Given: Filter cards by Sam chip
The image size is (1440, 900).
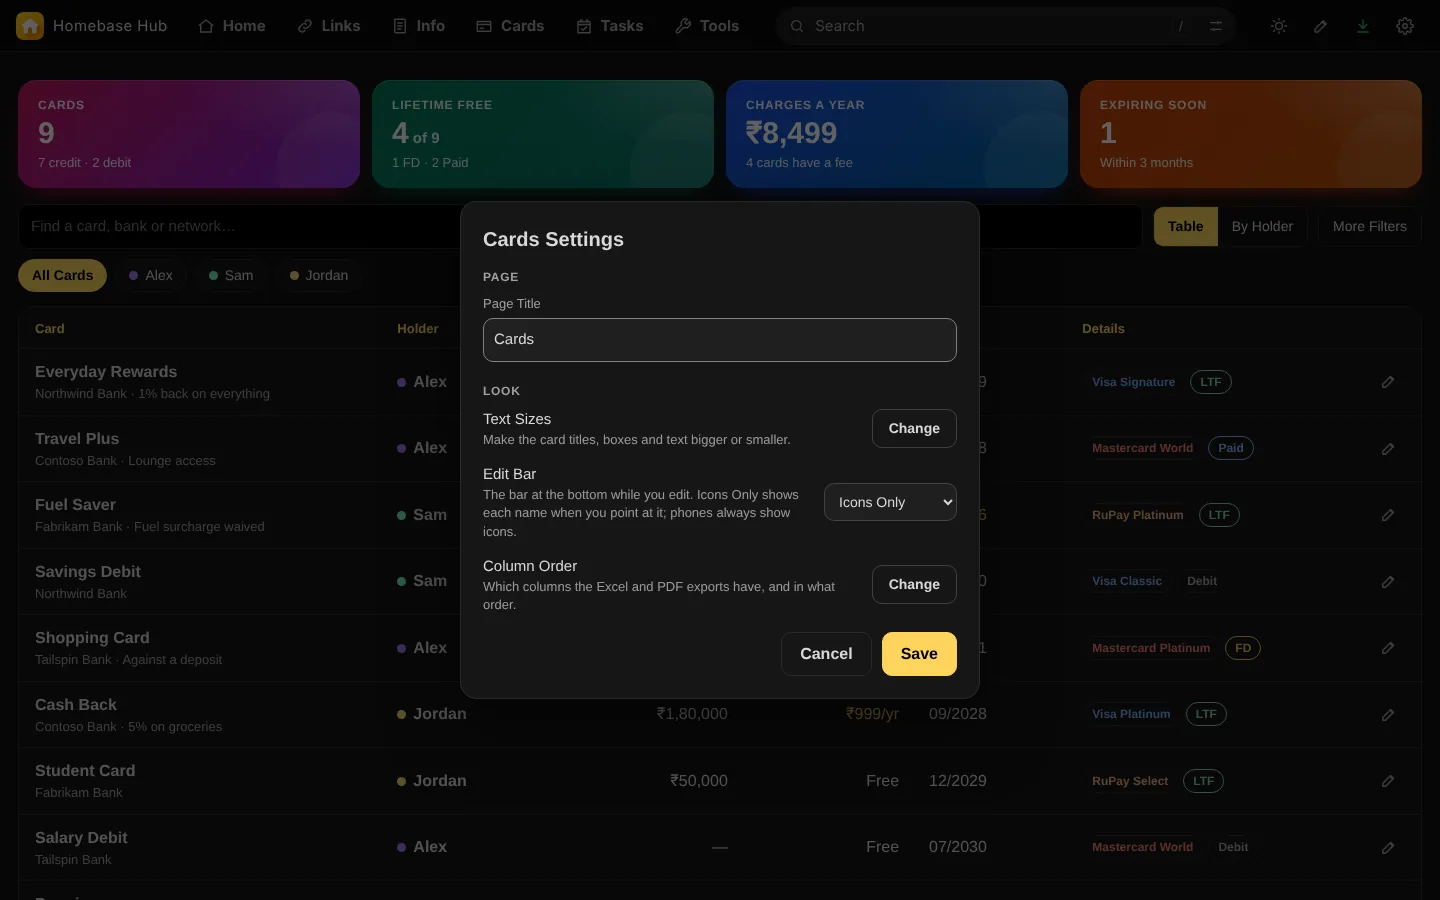Looking at the screenshot, I should click(x=231, y=275).
